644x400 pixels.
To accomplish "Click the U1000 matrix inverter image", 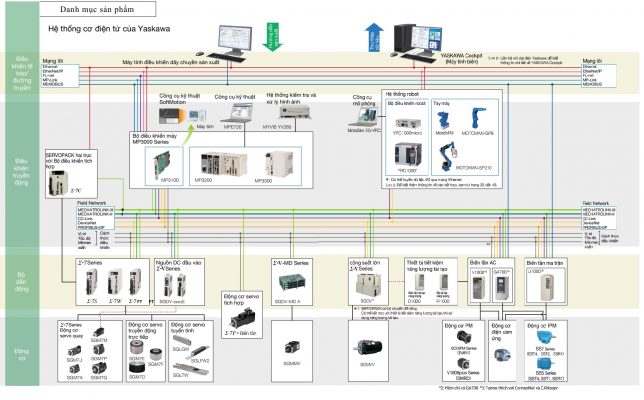I will 547,287.
